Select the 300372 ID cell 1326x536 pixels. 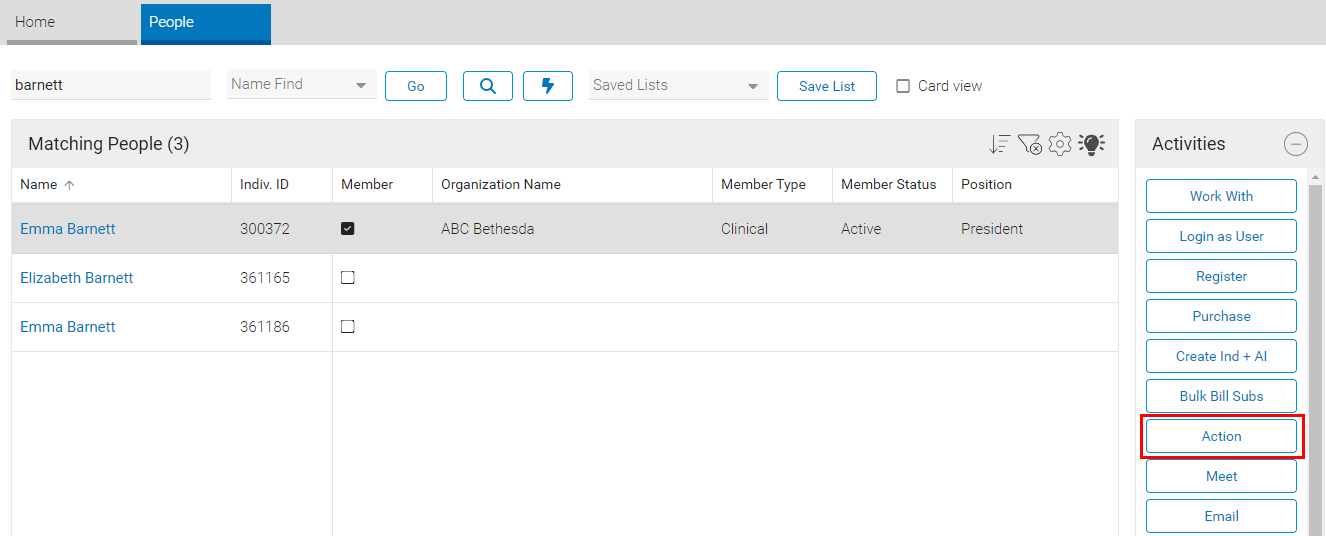(281, 229)
